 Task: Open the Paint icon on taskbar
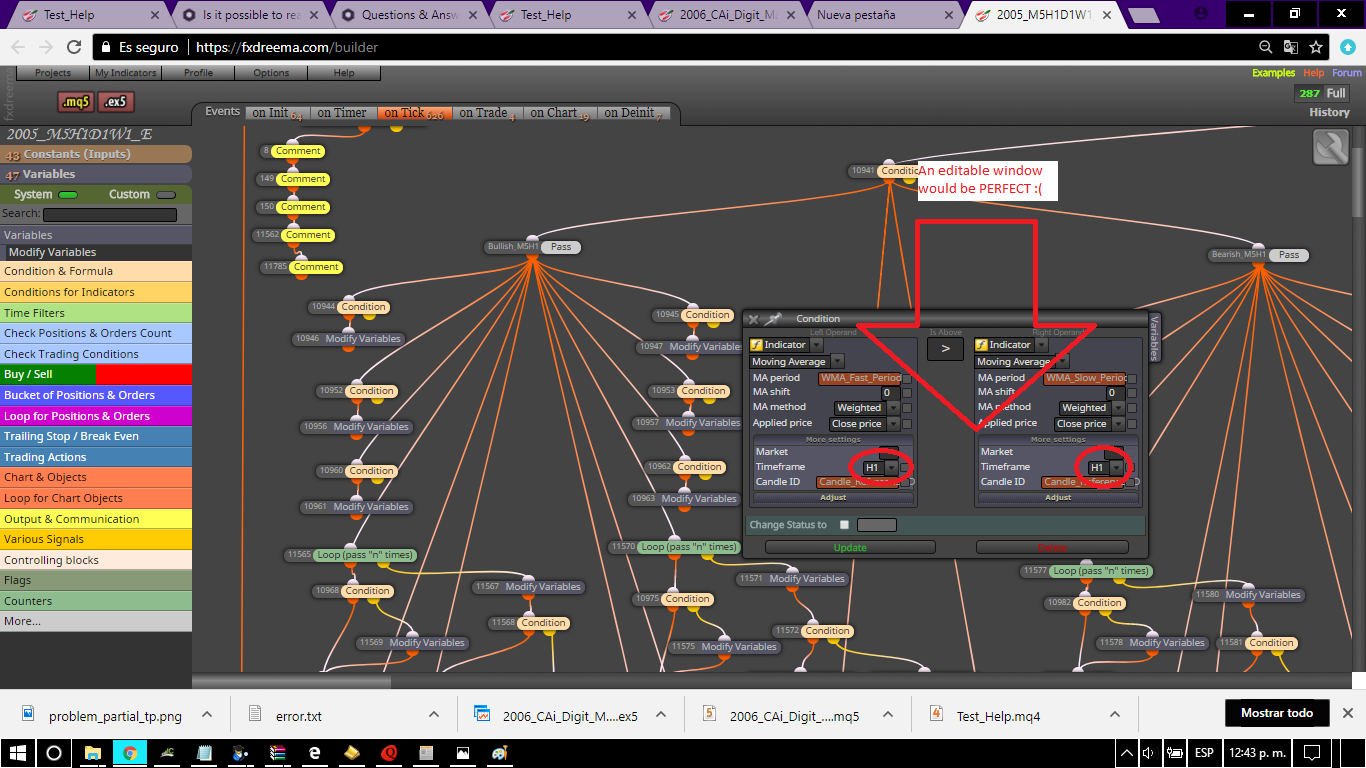pyautogui.click(x=499, y=753)
